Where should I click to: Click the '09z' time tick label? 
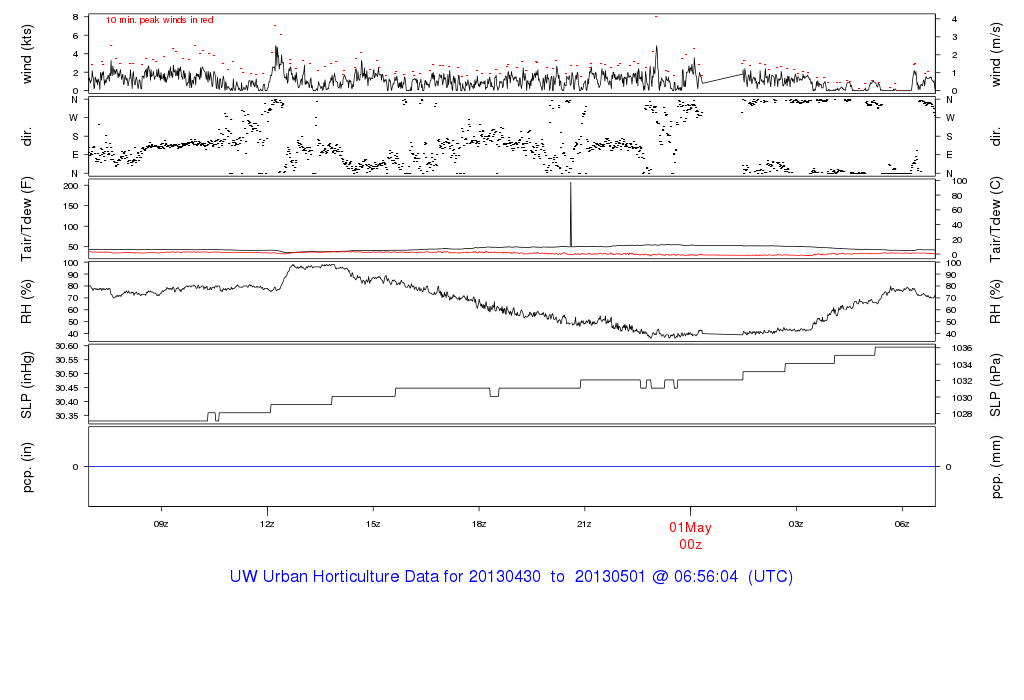161,524
